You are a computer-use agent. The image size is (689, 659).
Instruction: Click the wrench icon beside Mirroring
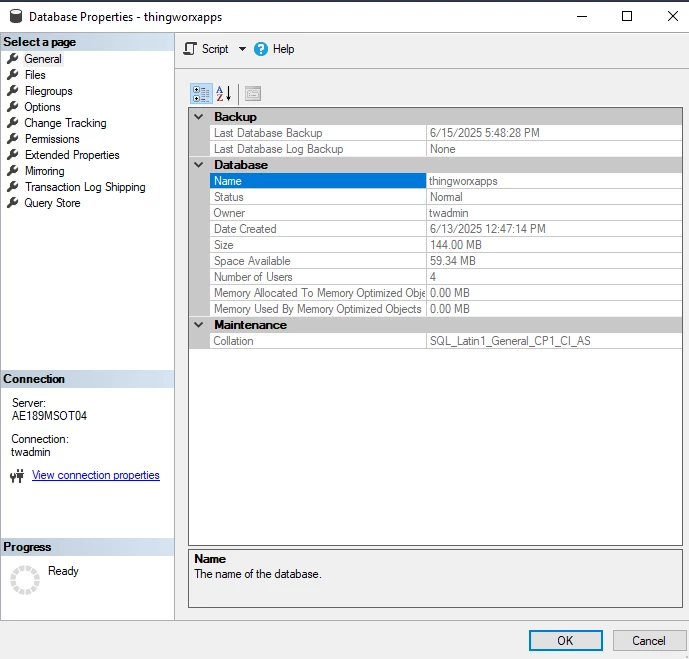click(13, 170)
